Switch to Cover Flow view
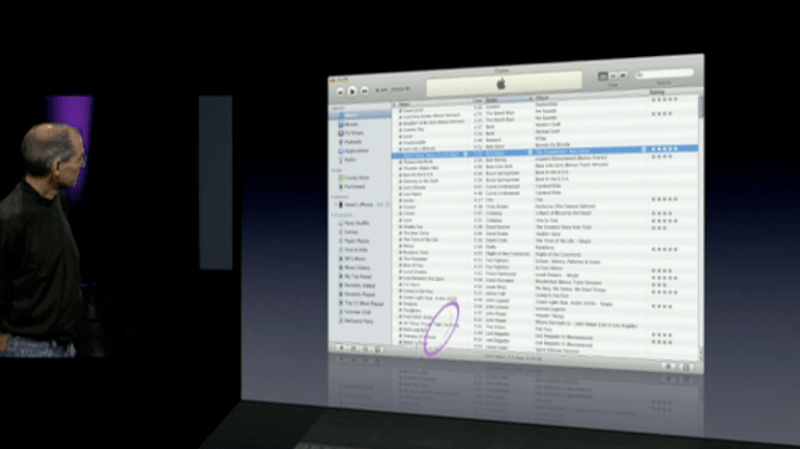 tap(620, 77)
